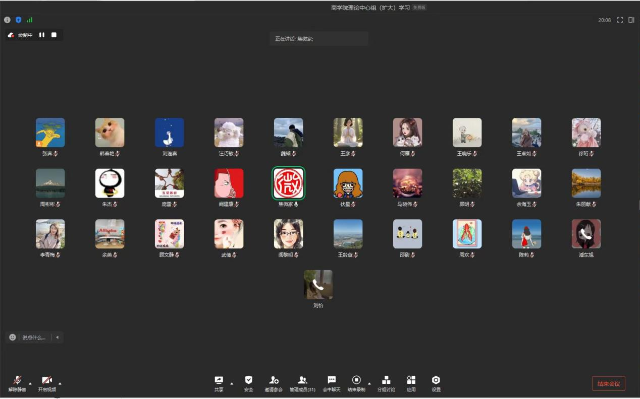Open the Security shield menu in toolbar

coord(248,383)
